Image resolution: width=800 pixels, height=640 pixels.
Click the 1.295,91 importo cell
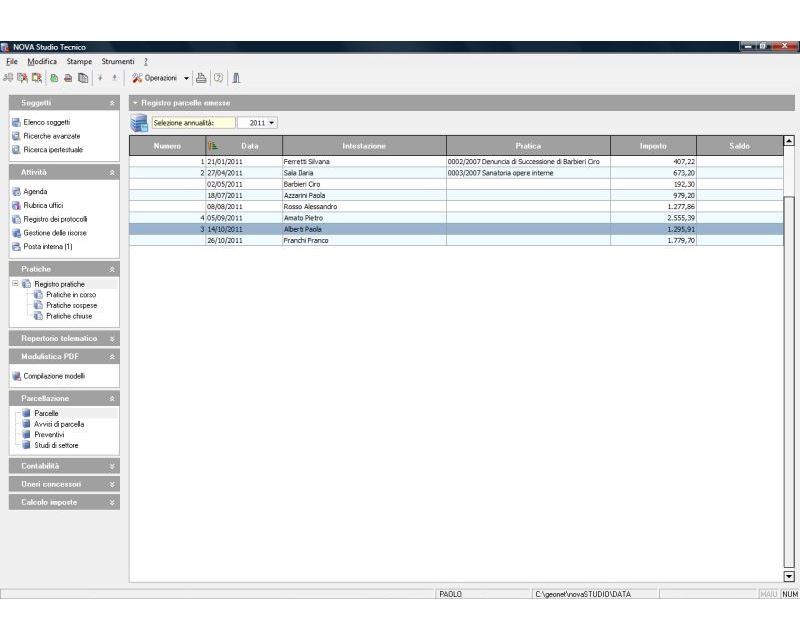[x=653, y=229]
